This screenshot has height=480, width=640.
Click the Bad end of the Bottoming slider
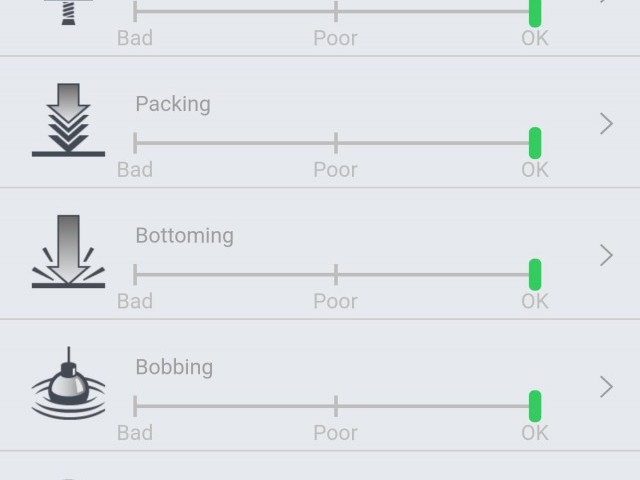(136, 274)
